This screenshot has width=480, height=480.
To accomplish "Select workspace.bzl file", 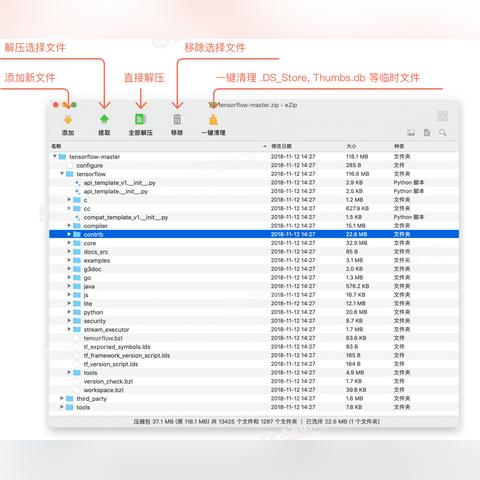I will pyautogui.click(x=254, y=390).
